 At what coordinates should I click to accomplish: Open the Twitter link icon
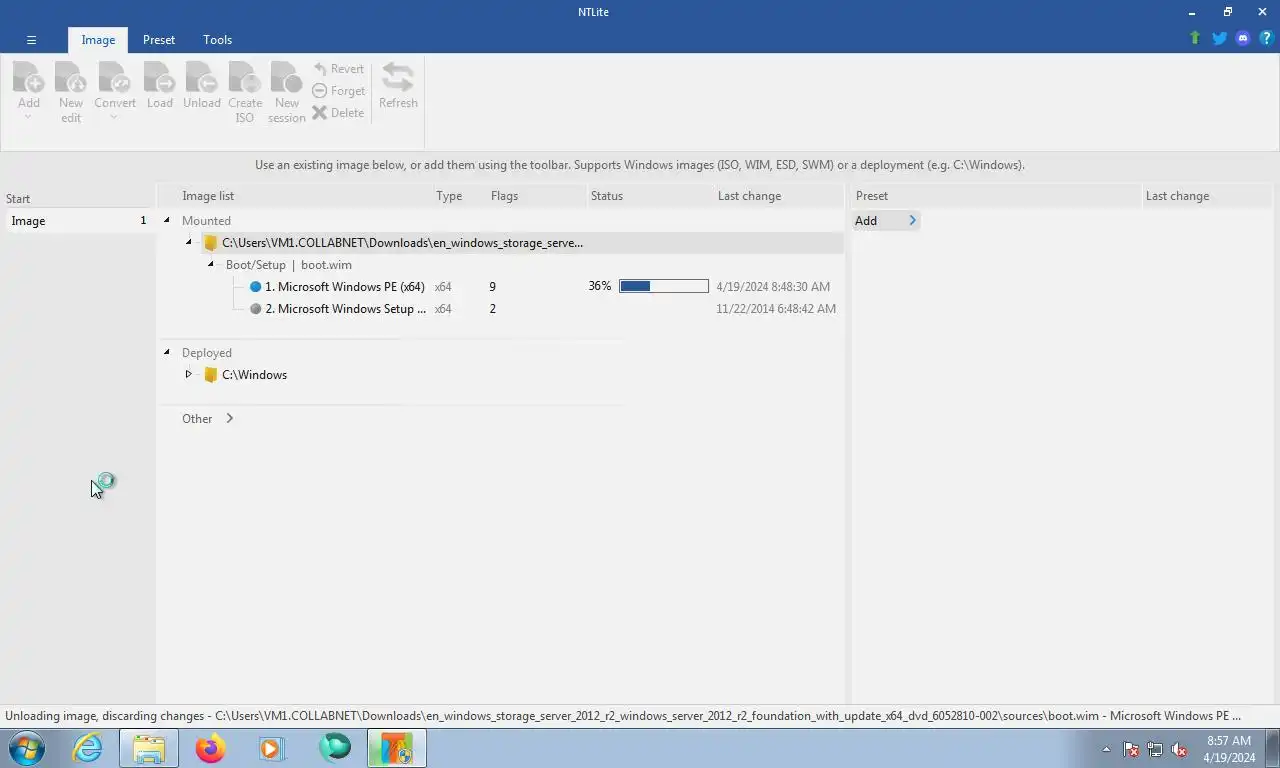(1219, 38)
